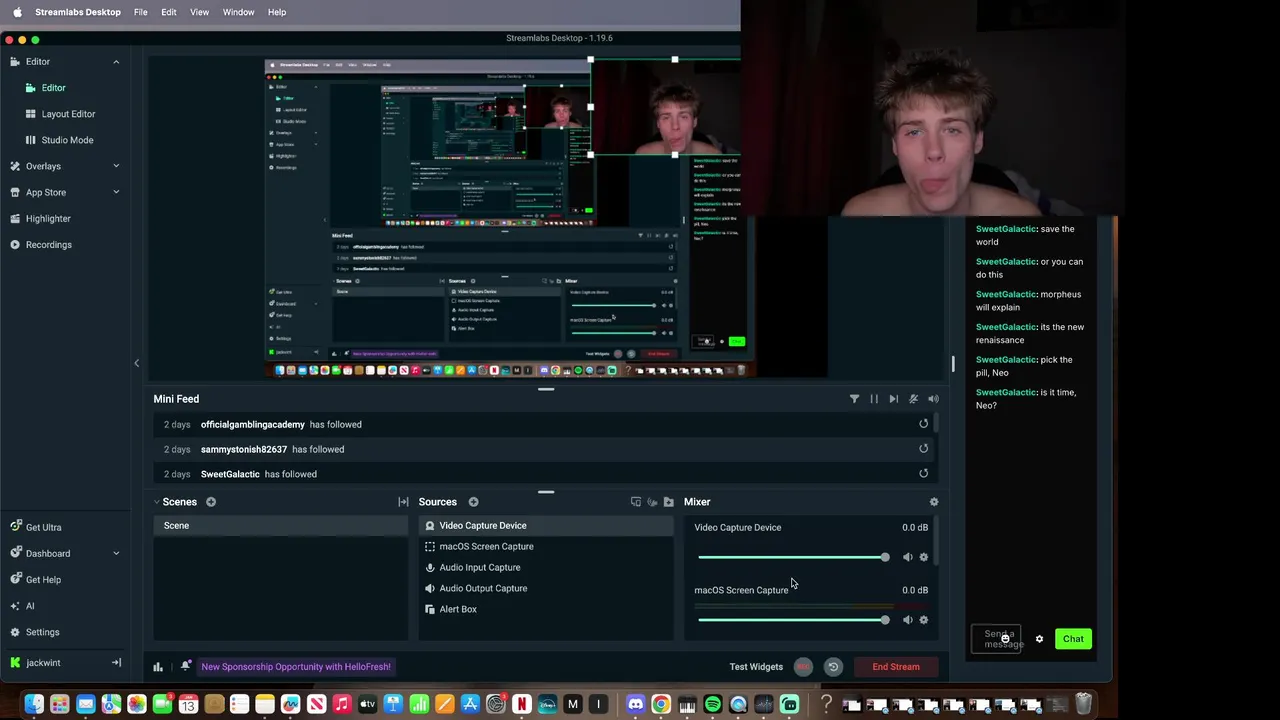Collapse the Editor sidebar group
The width and height of the screenshot is (1280, 720).
click(x=115, y=62)
